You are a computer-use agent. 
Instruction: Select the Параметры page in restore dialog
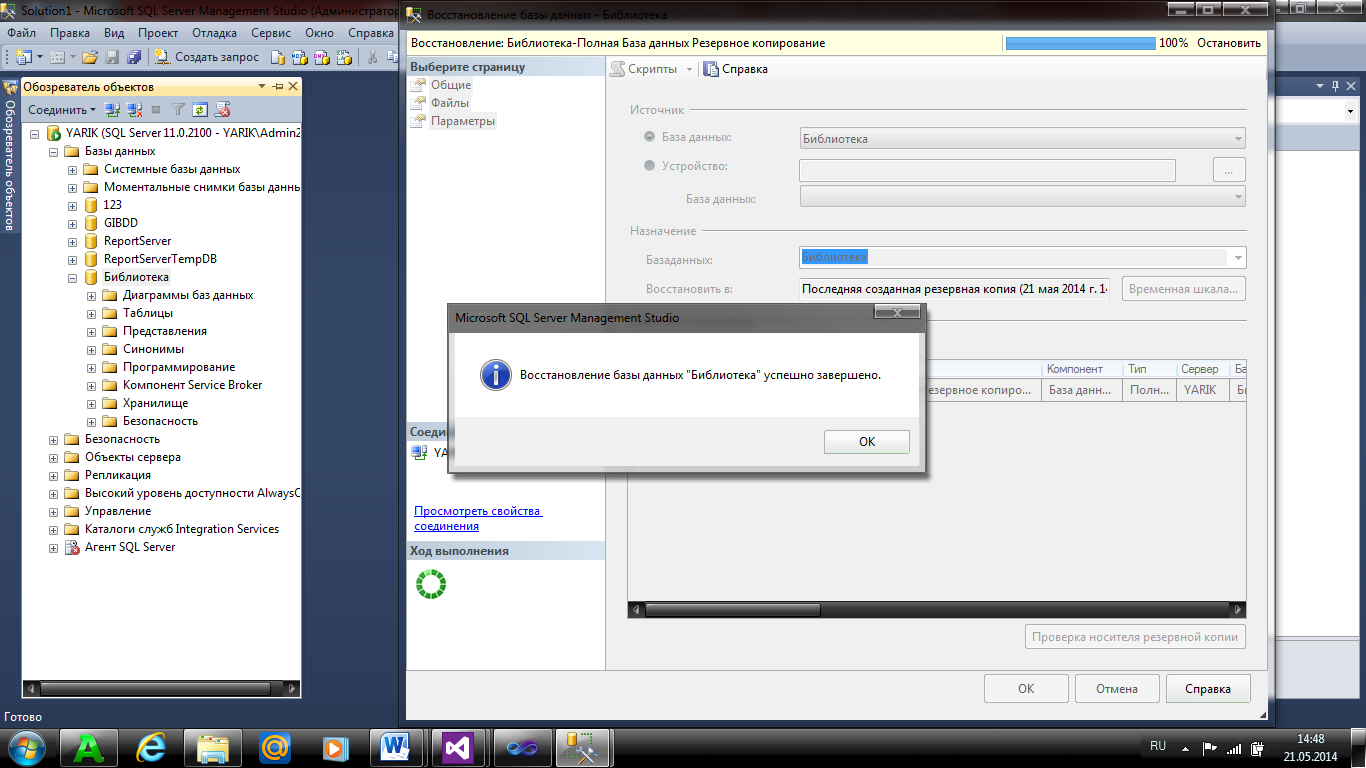pyautogui.click(x=463, y=121)
